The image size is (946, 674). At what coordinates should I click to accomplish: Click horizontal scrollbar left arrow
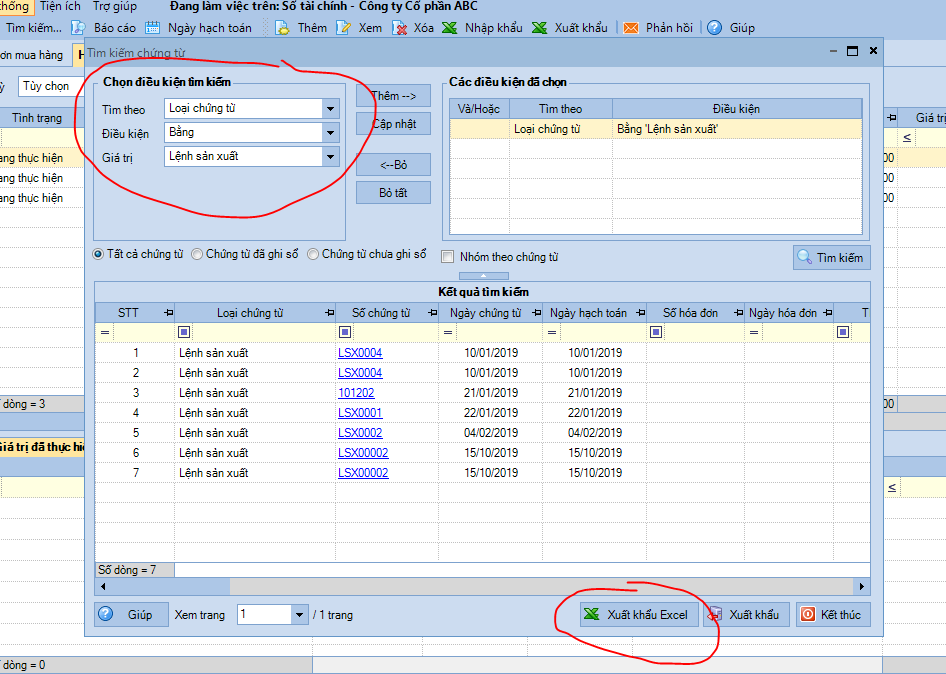pyautogui.click(x=103, y=587)
